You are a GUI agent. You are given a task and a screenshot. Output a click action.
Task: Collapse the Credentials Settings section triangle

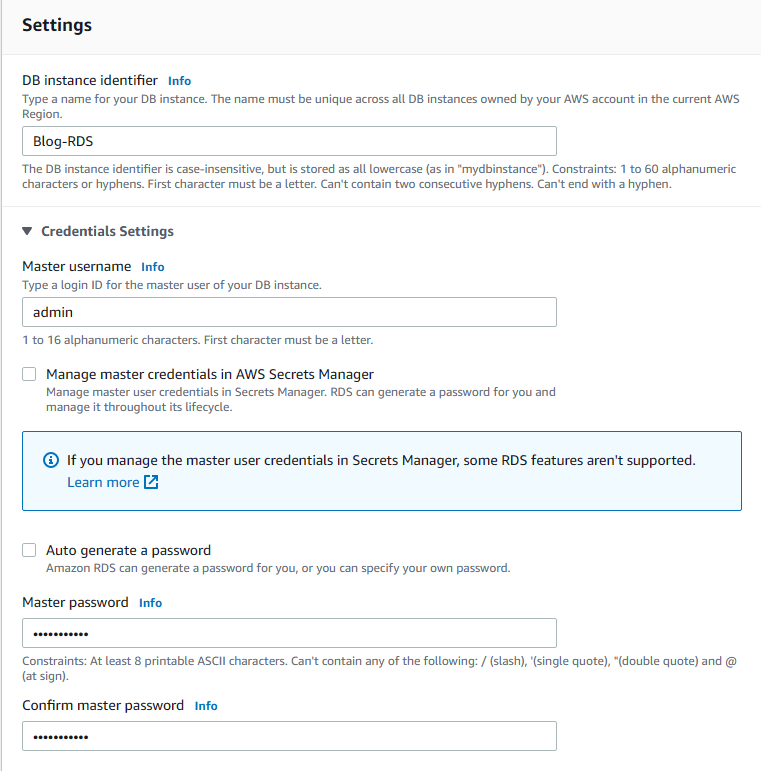pos(27,231)
